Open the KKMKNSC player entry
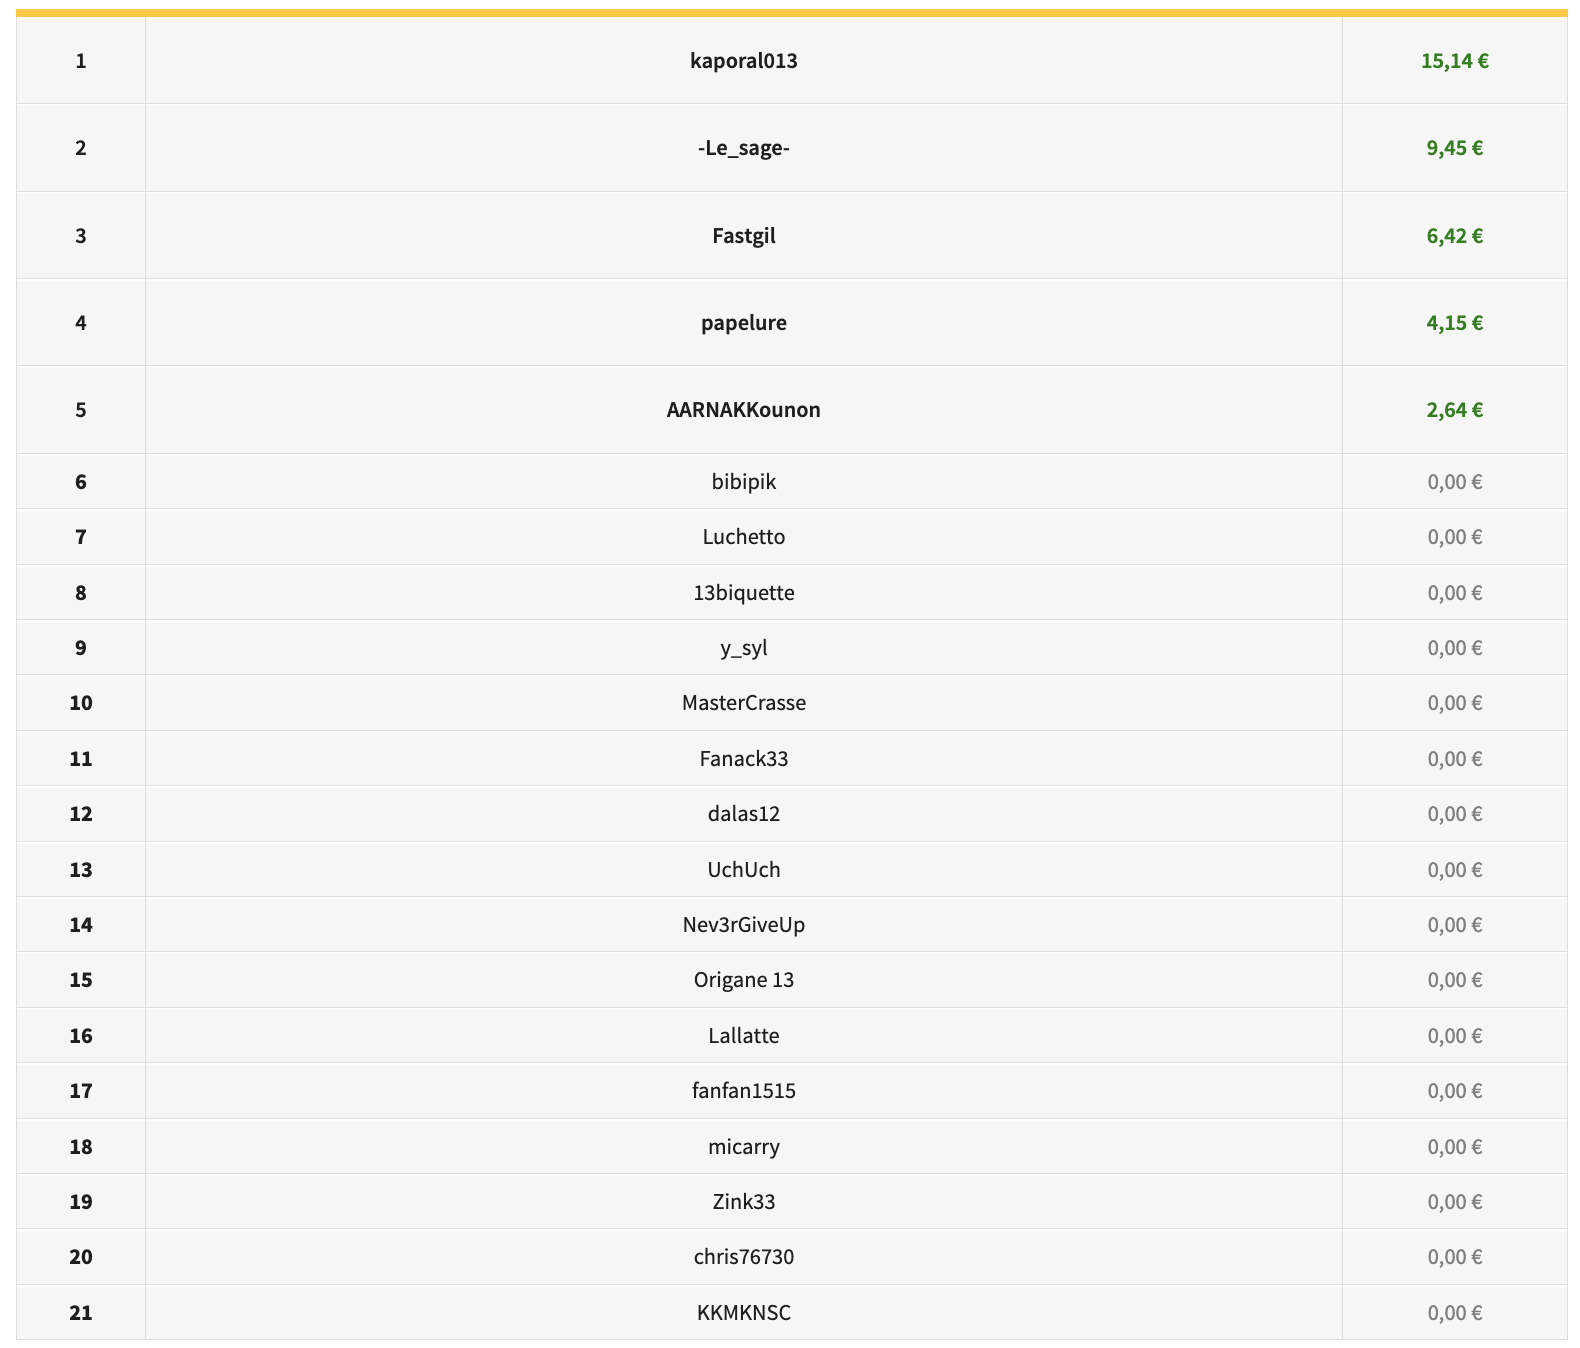 (743, 1312)
